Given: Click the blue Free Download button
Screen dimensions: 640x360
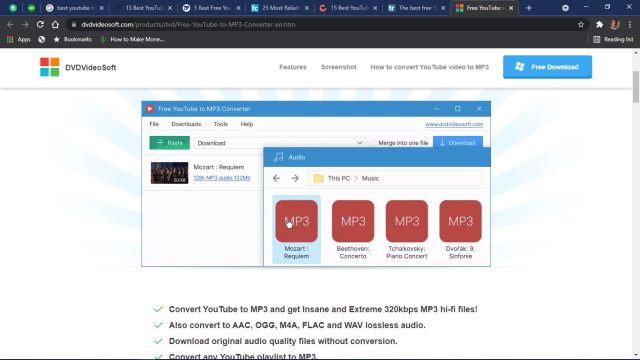Looking at the screenshot, I should coord(547,67).
